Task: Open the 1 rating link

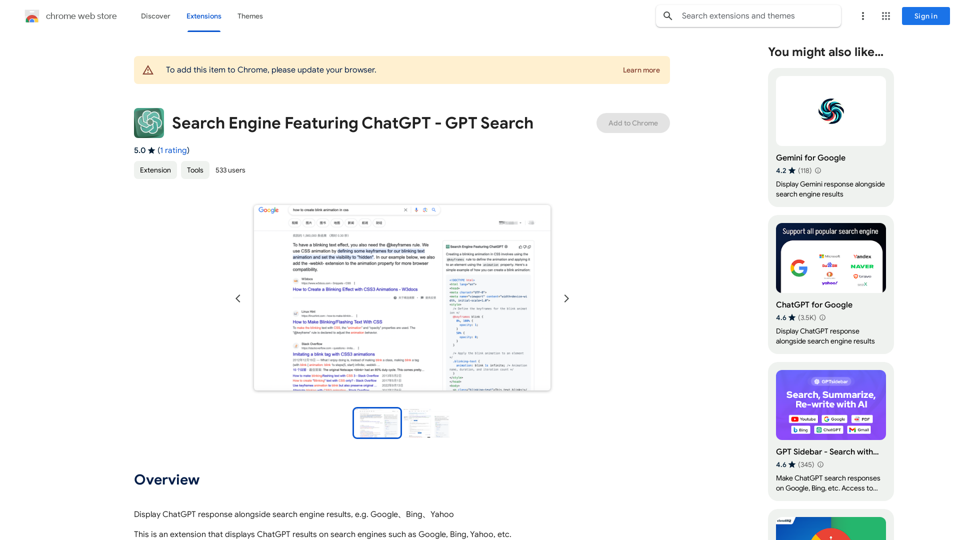Action: point(173,151)
